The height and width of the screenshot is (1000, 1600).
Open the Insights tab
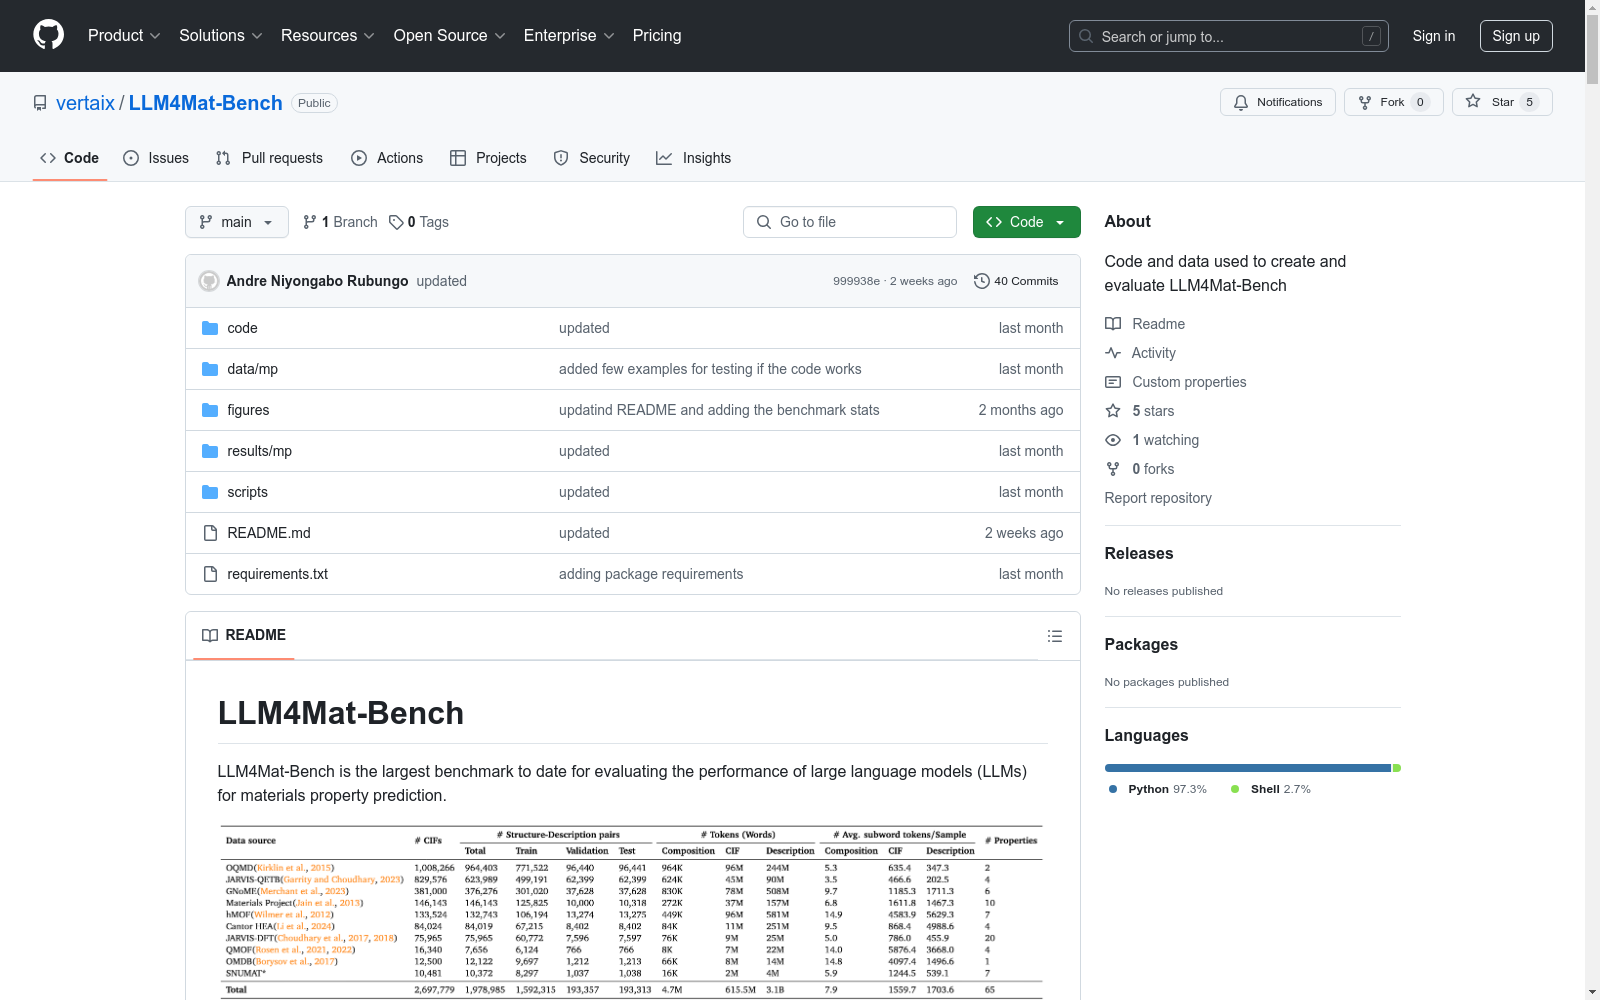[694, 158]
